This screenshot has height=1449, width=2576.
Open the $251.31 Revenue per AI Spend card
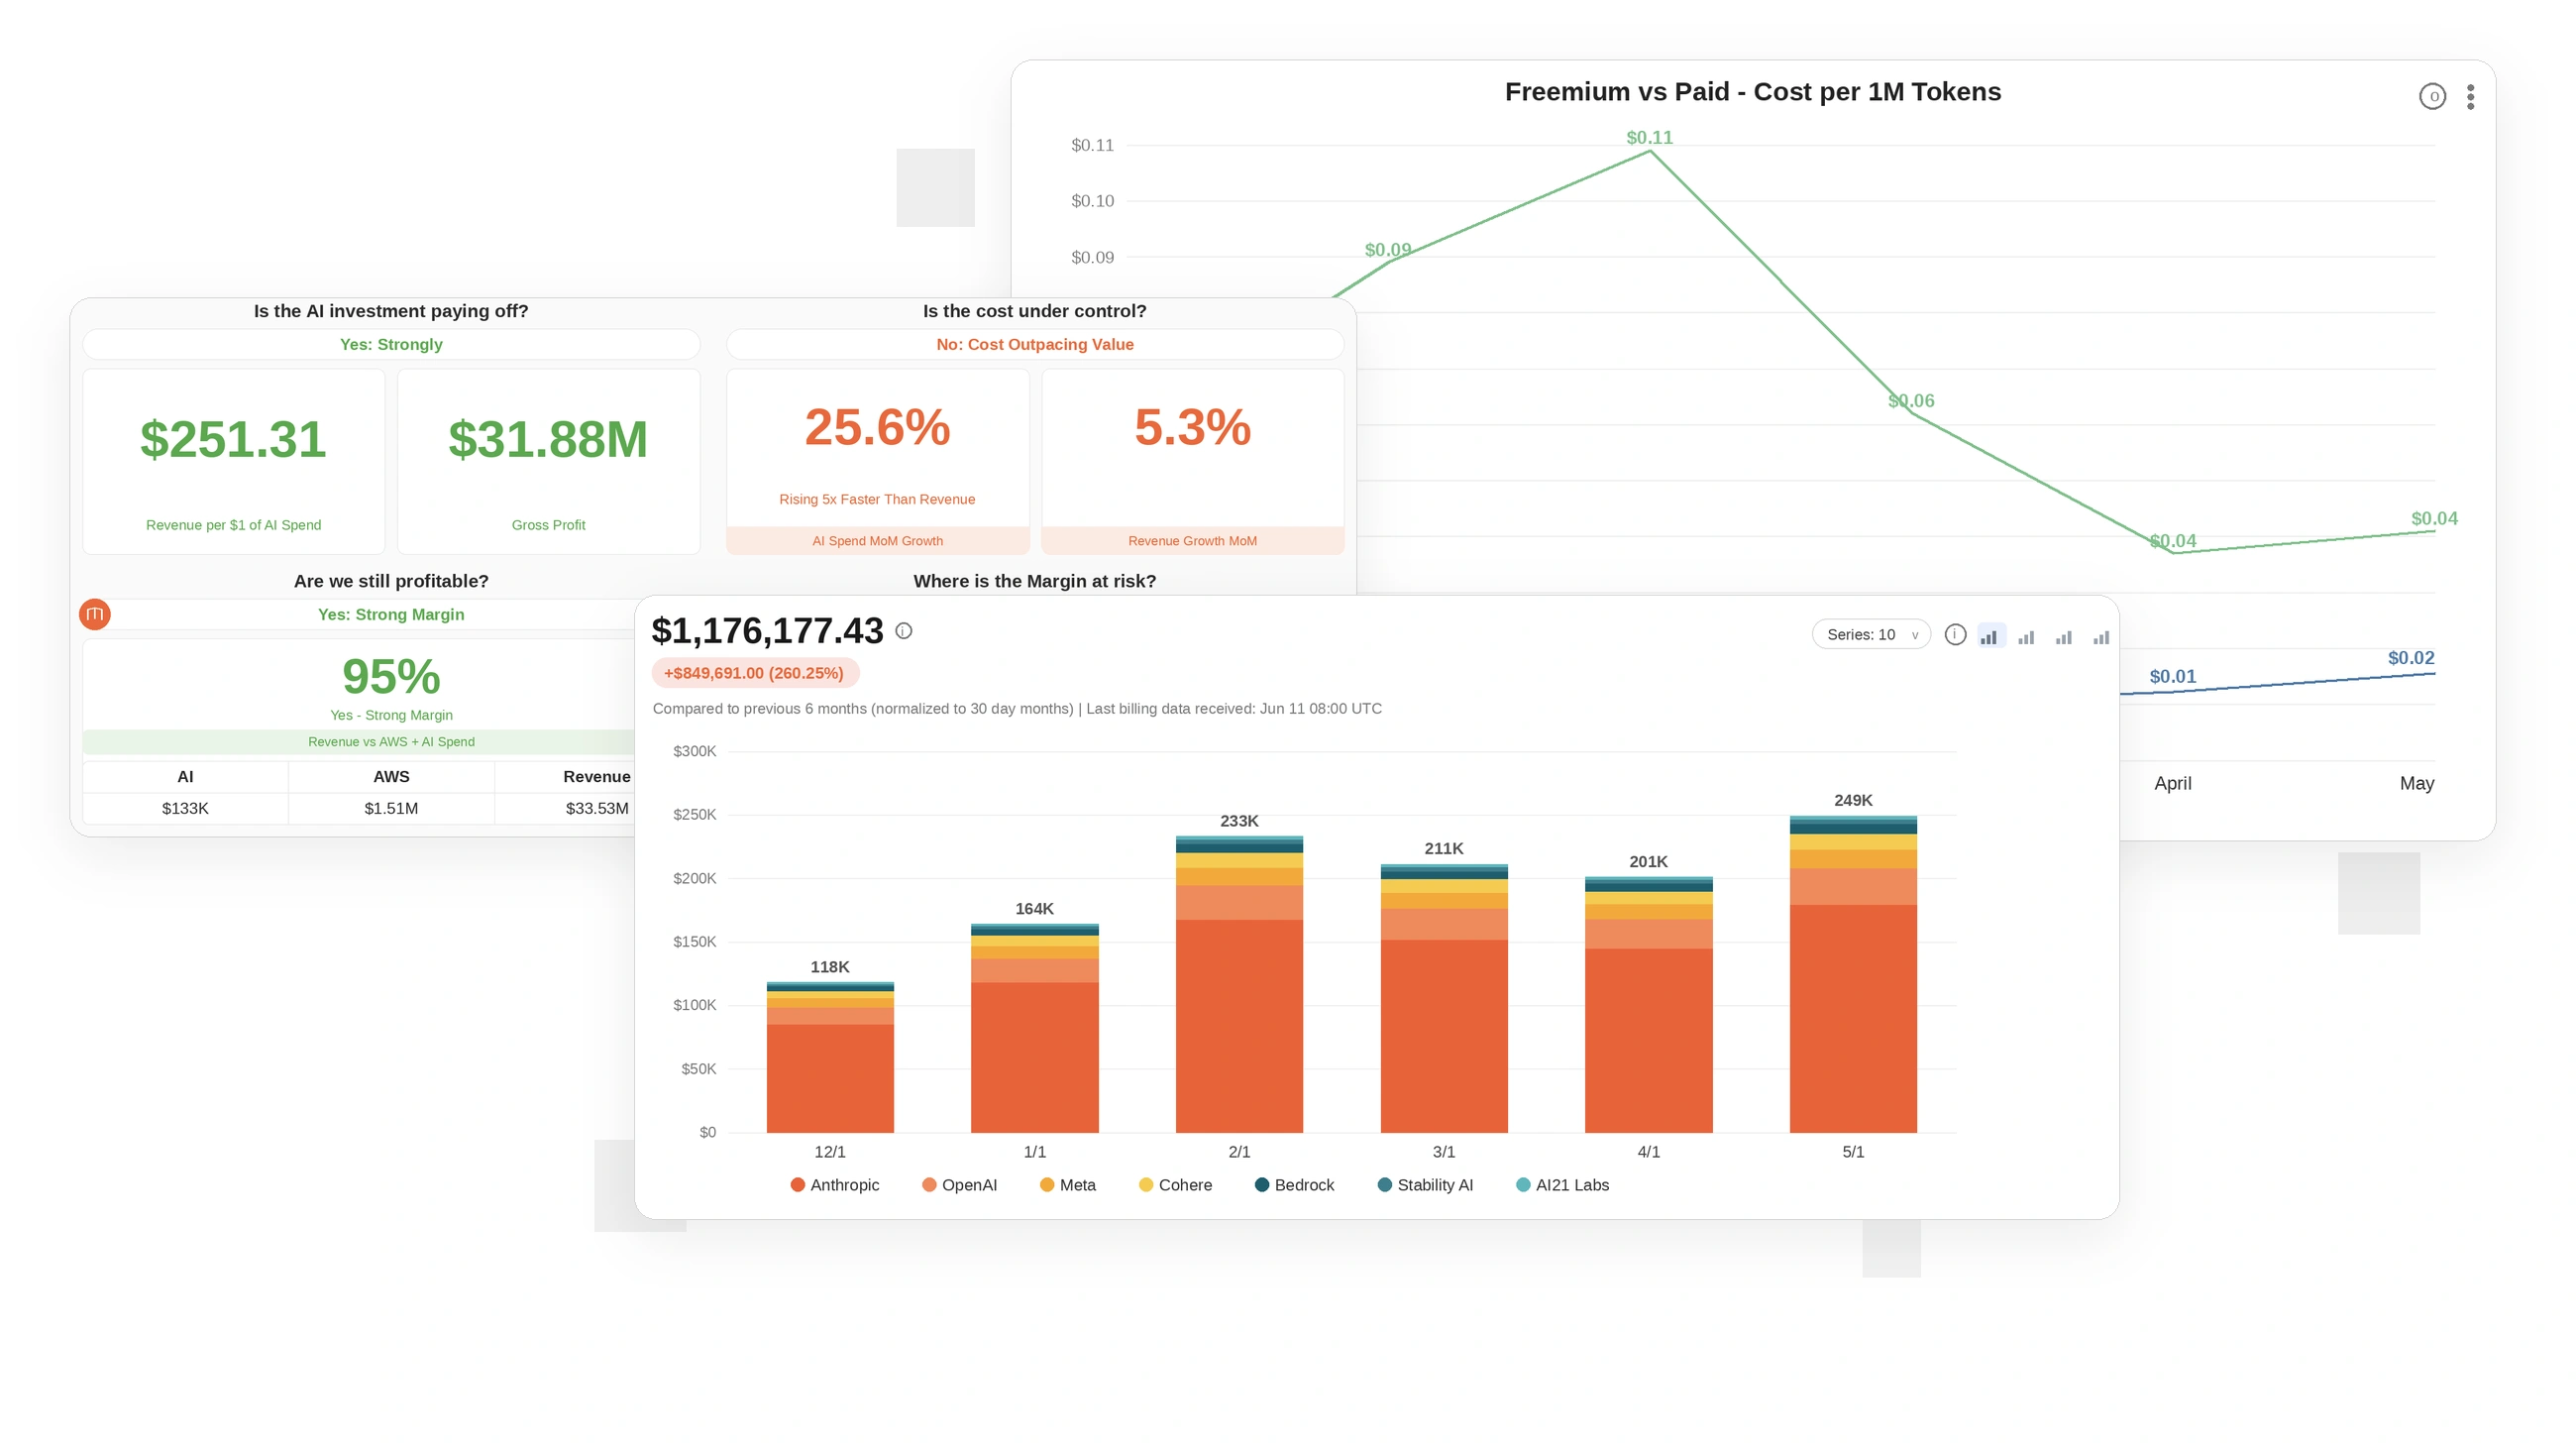tap(234, 461)
